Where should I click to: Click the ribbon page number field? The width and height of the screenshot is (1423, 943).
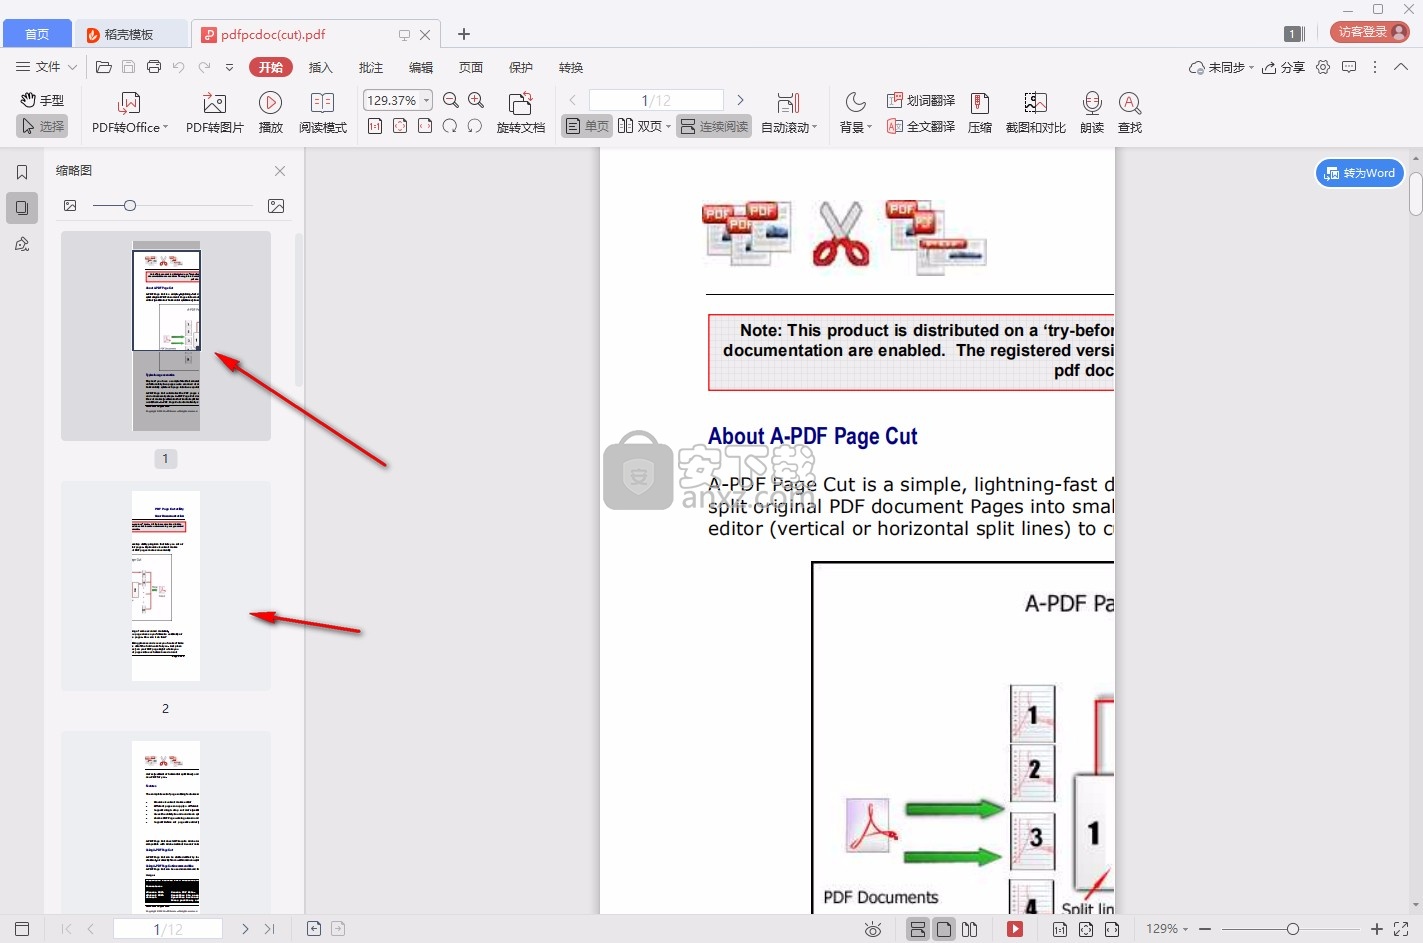coord(656,100)
